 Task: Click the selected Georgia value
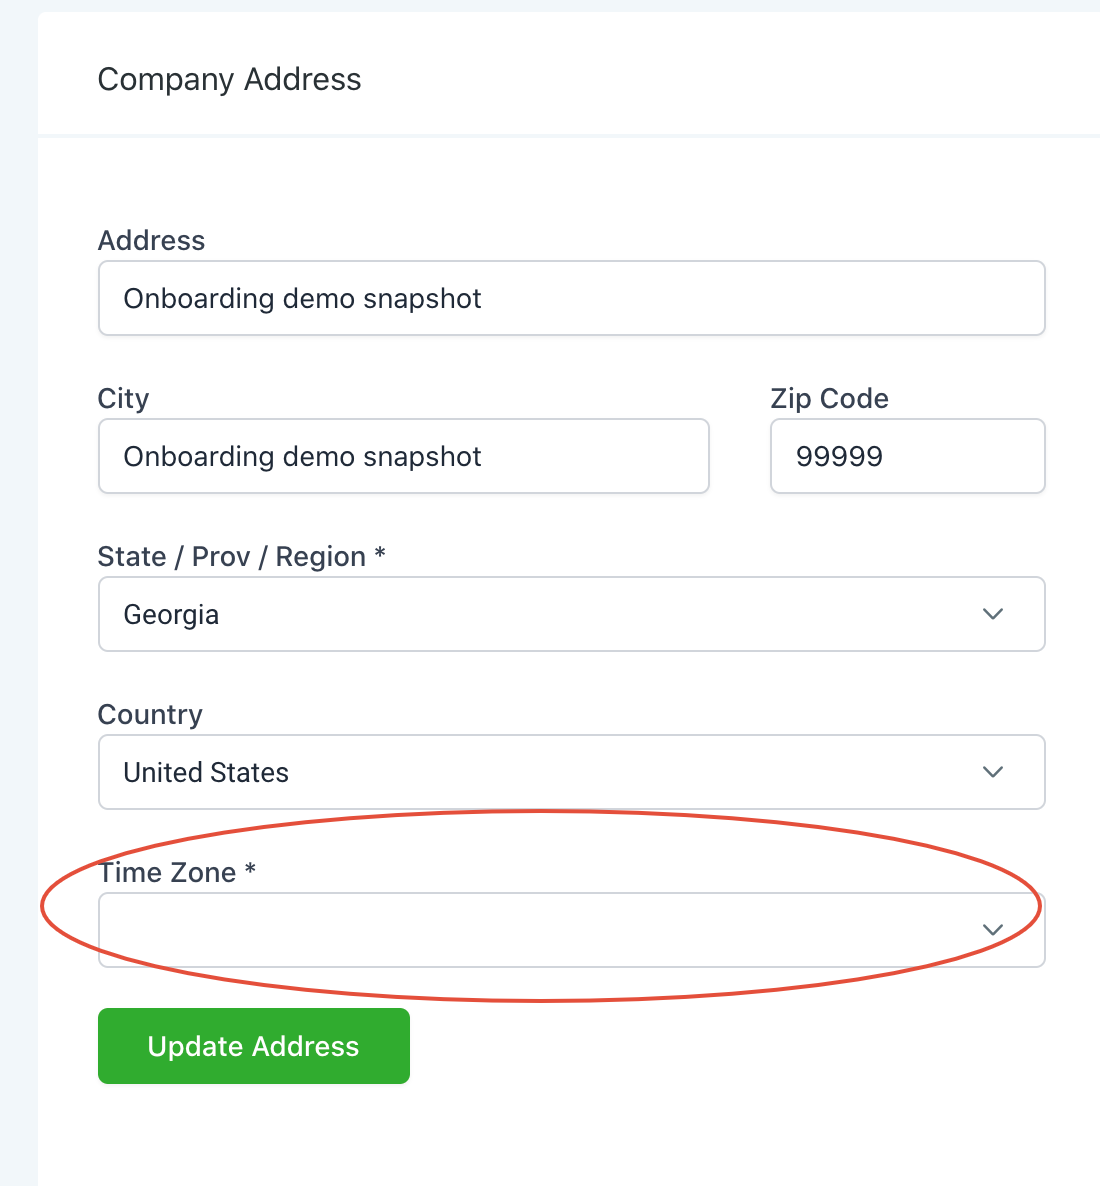171,614
